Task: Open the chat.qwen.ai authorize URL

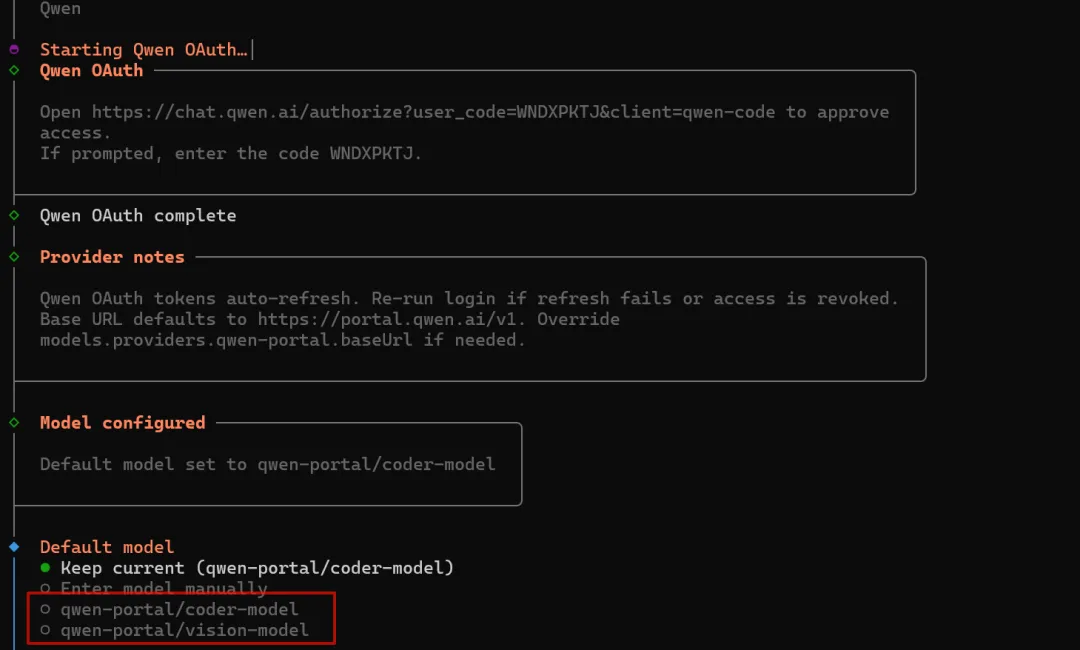Action: tap(433, 112)
